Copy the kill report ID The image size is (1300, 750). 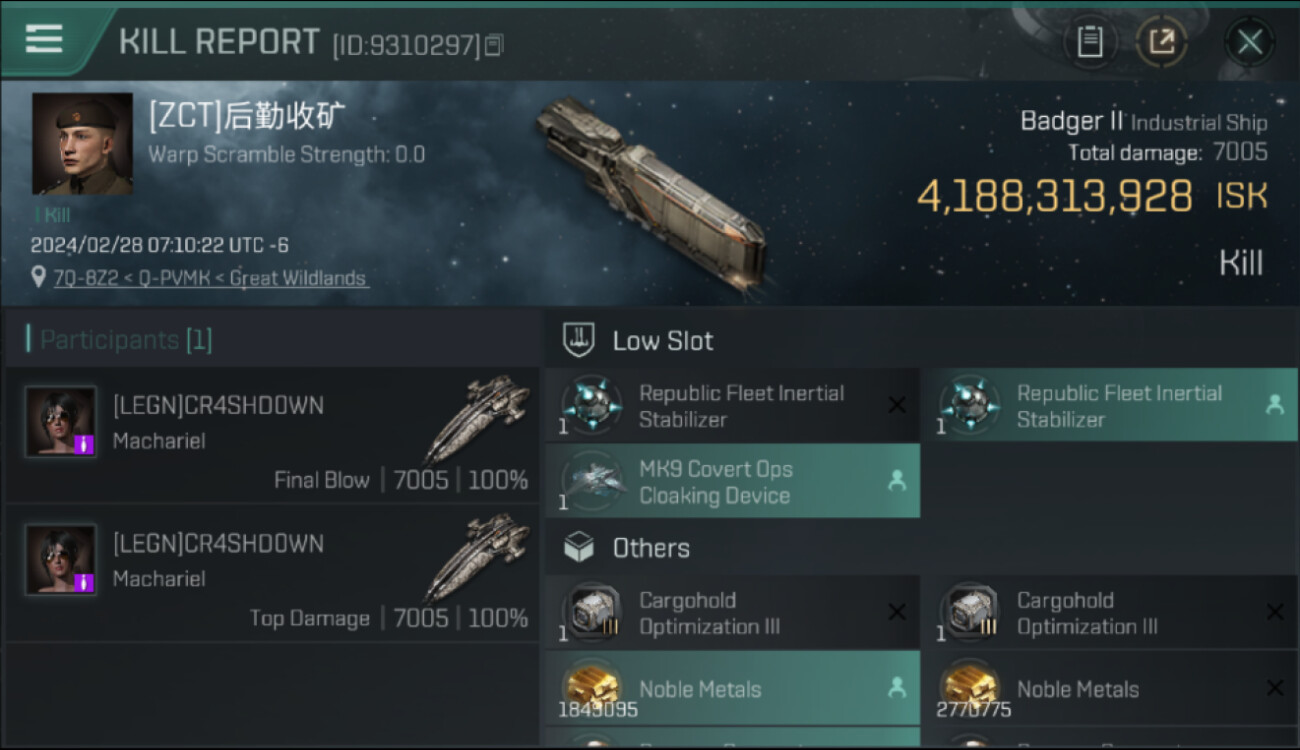point(495,45)
